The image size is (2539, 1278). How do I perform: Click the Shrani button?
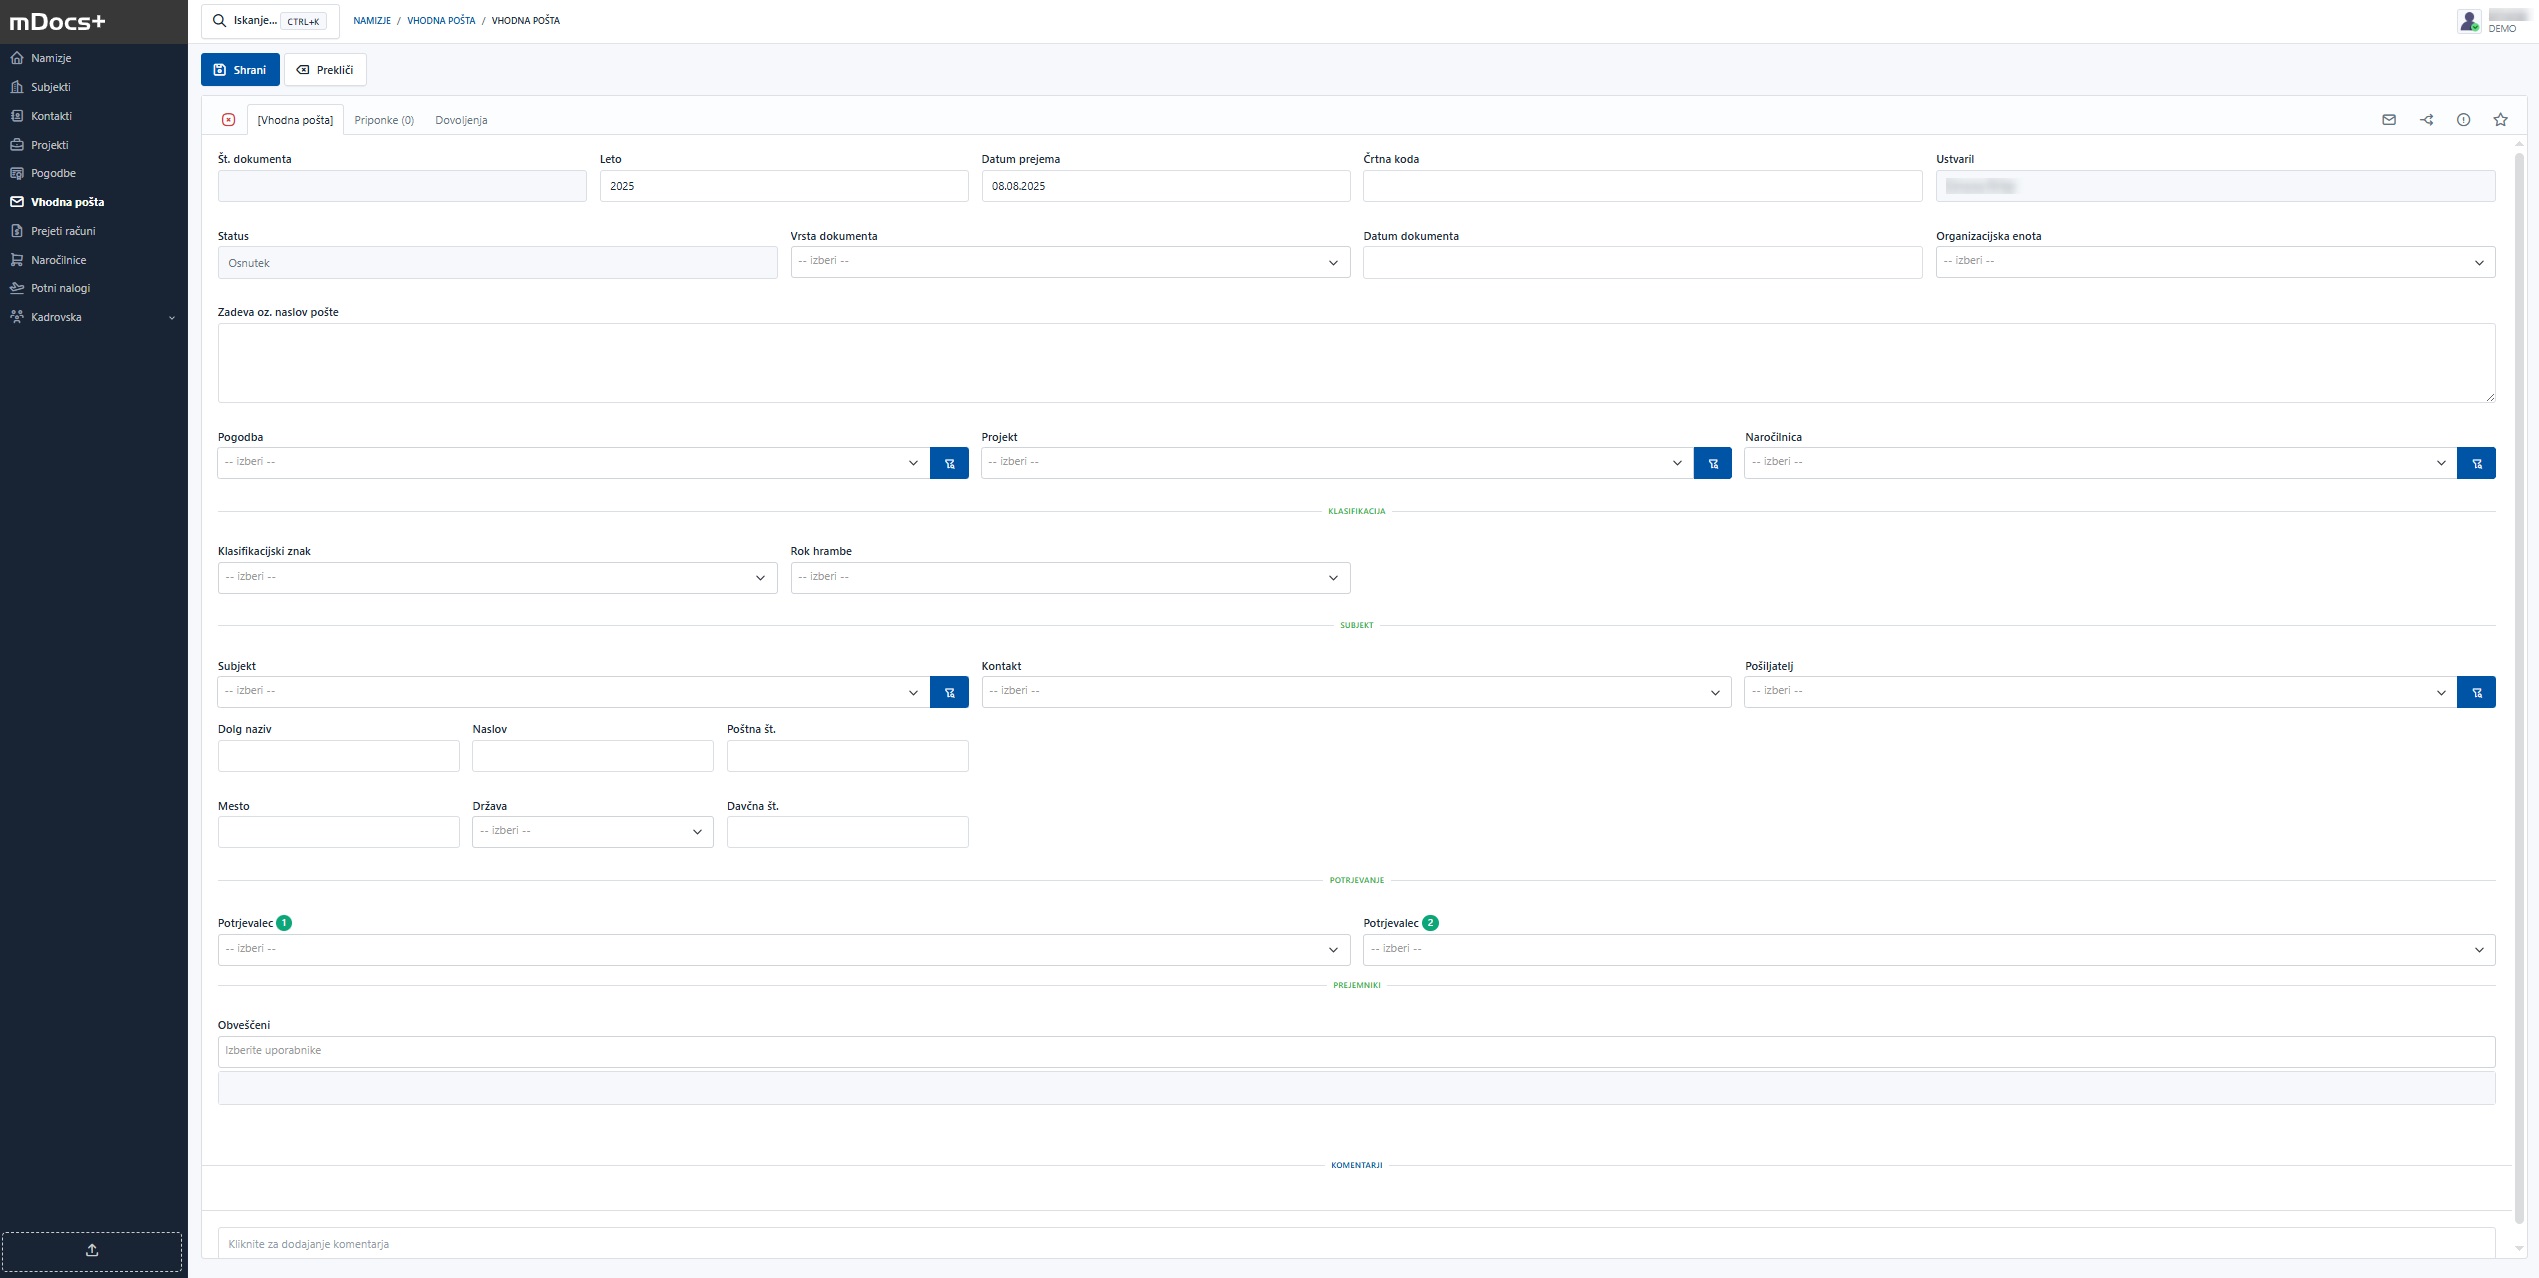coord(240,70)
